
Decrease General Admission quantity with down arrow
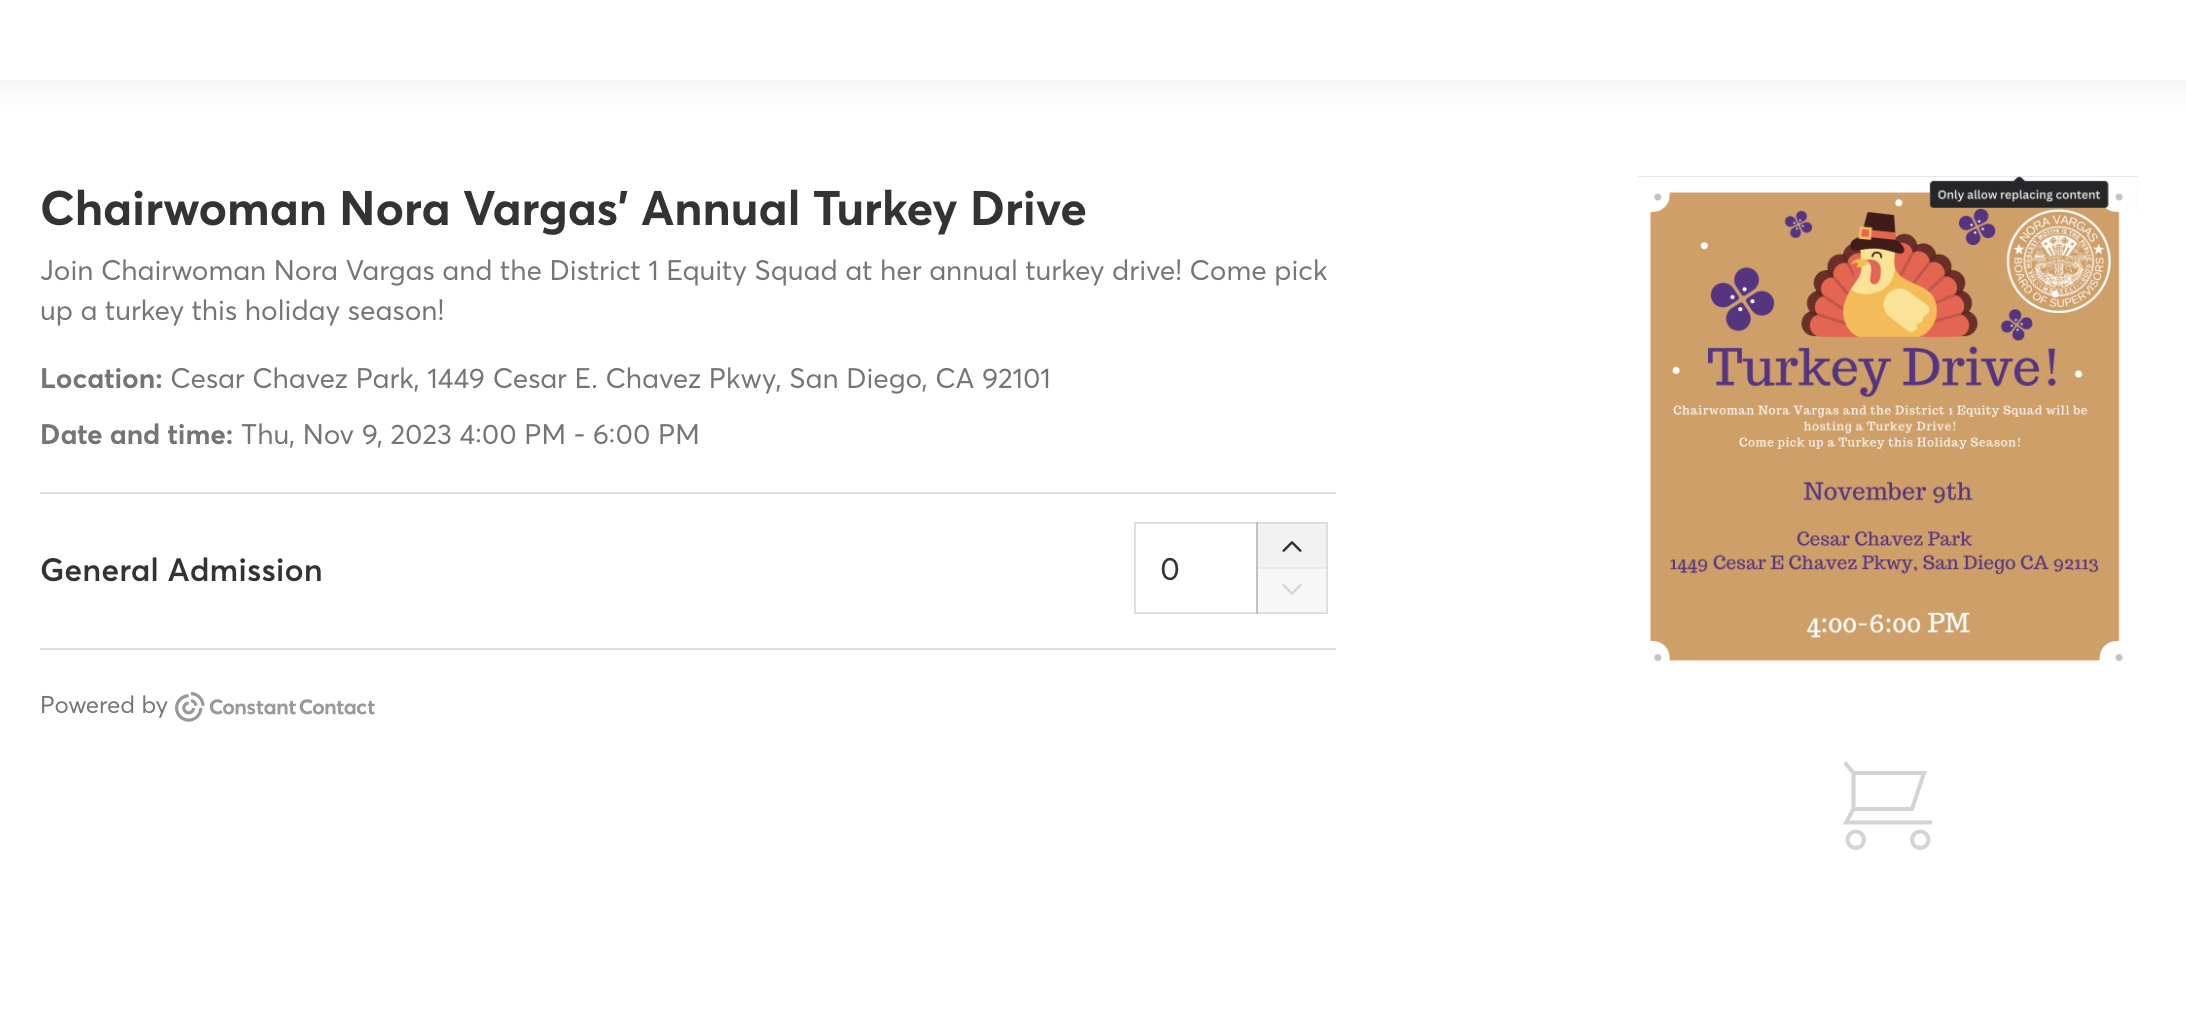click(x=1292, y=590)
